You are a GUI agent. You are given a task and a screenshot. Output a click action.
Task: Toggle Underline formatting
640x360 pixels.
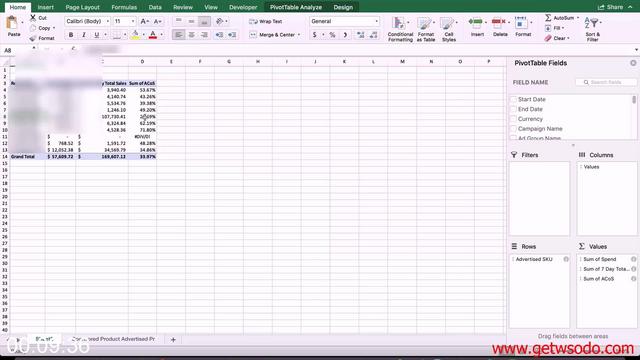click(x=96, y=35)
